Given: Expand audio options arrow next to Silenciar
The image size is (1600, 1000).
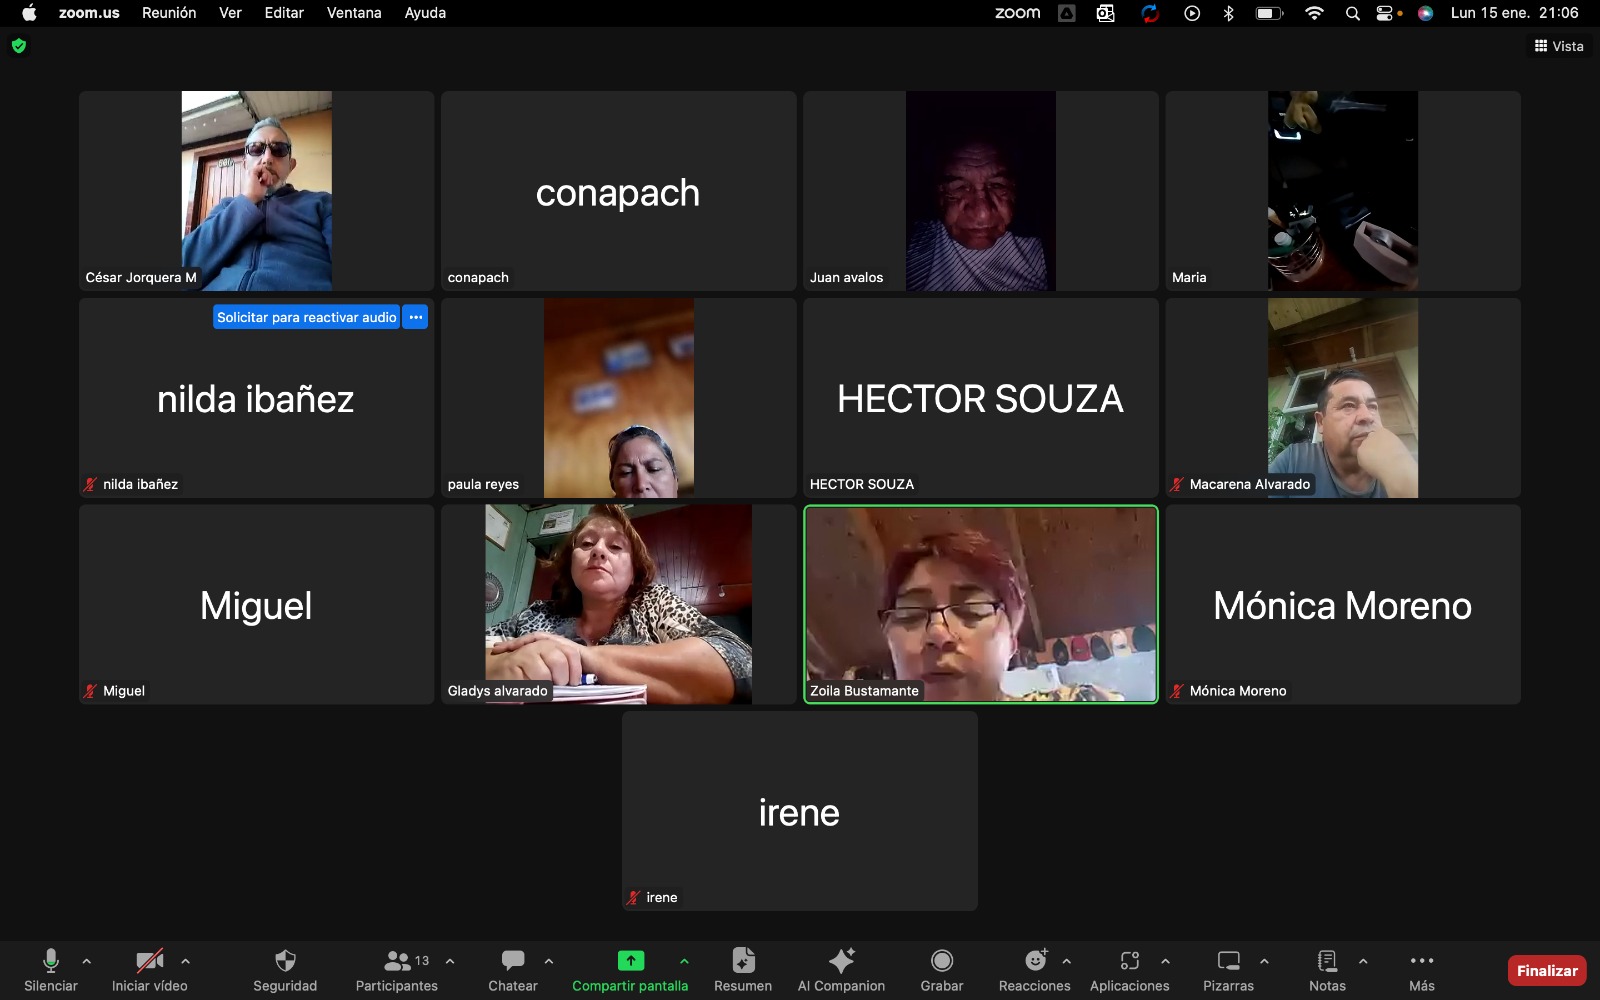Looking at the screenshot, I should (87, 961).
